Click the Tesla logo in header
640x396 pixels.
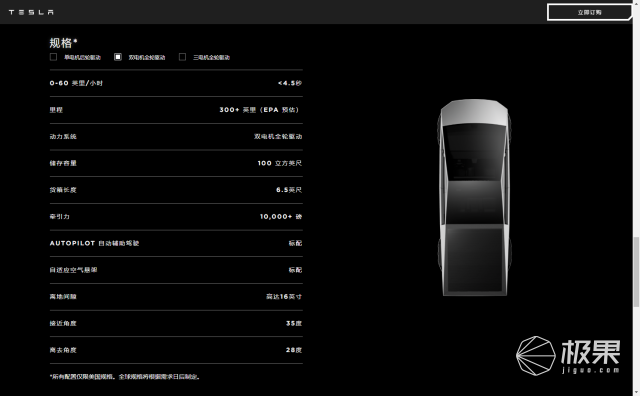(x=31, y=12)
